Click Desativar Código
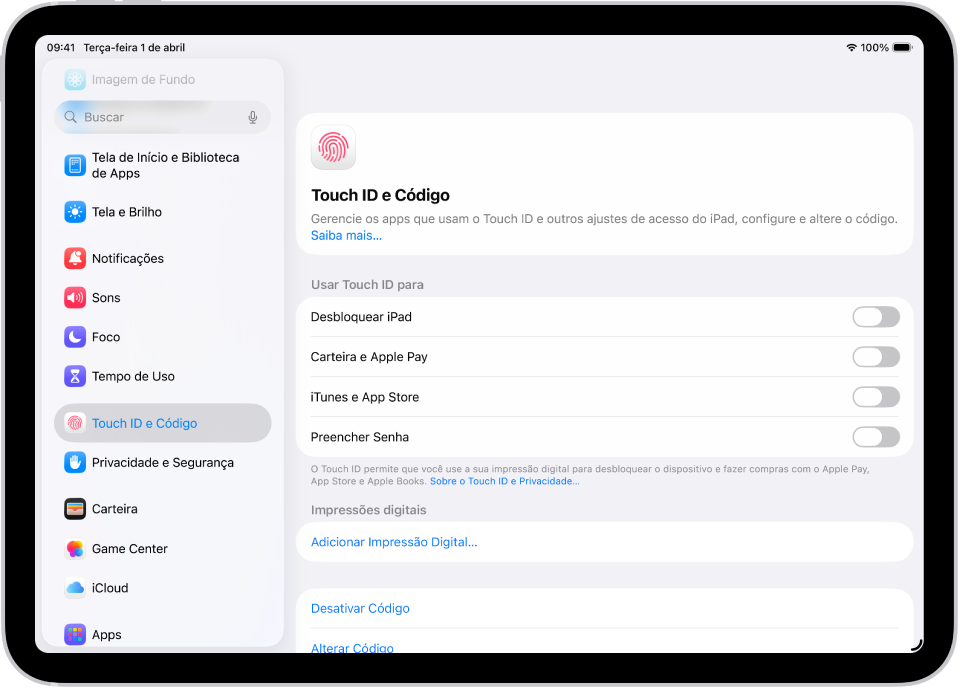 (x=360, y=608)
